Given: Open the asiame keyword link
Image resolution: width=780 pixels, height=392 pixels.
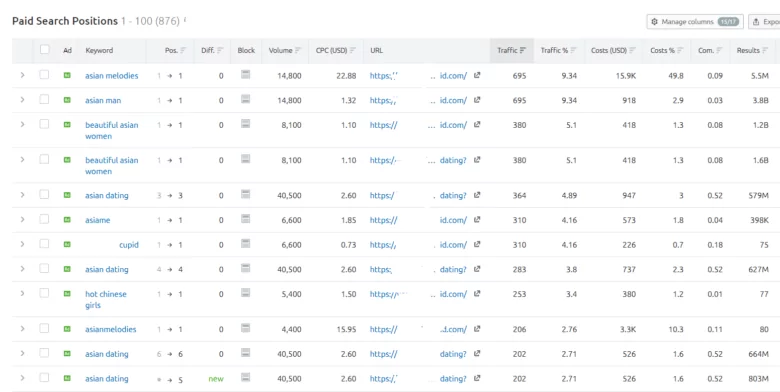Looking at the screenshot, I should [98, 220].
